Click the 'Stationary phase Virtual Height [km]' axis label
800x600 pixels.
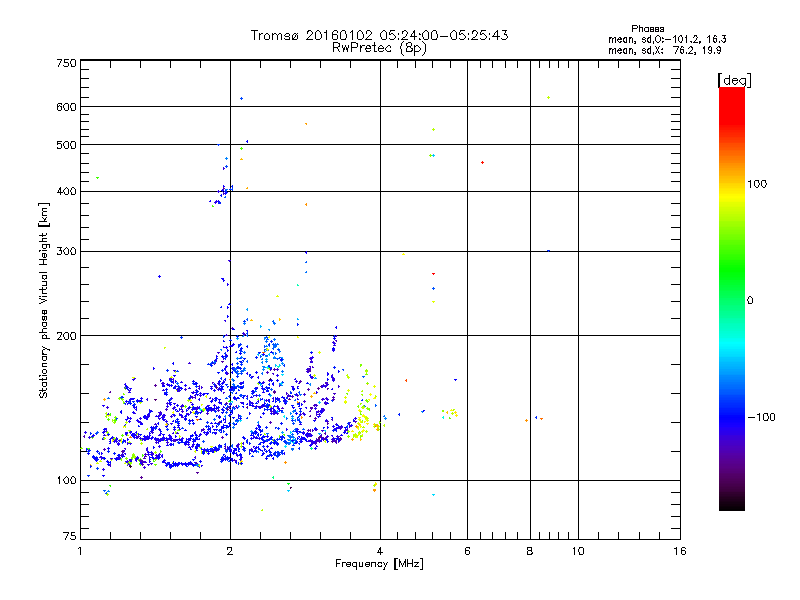(x=44, y=301)
